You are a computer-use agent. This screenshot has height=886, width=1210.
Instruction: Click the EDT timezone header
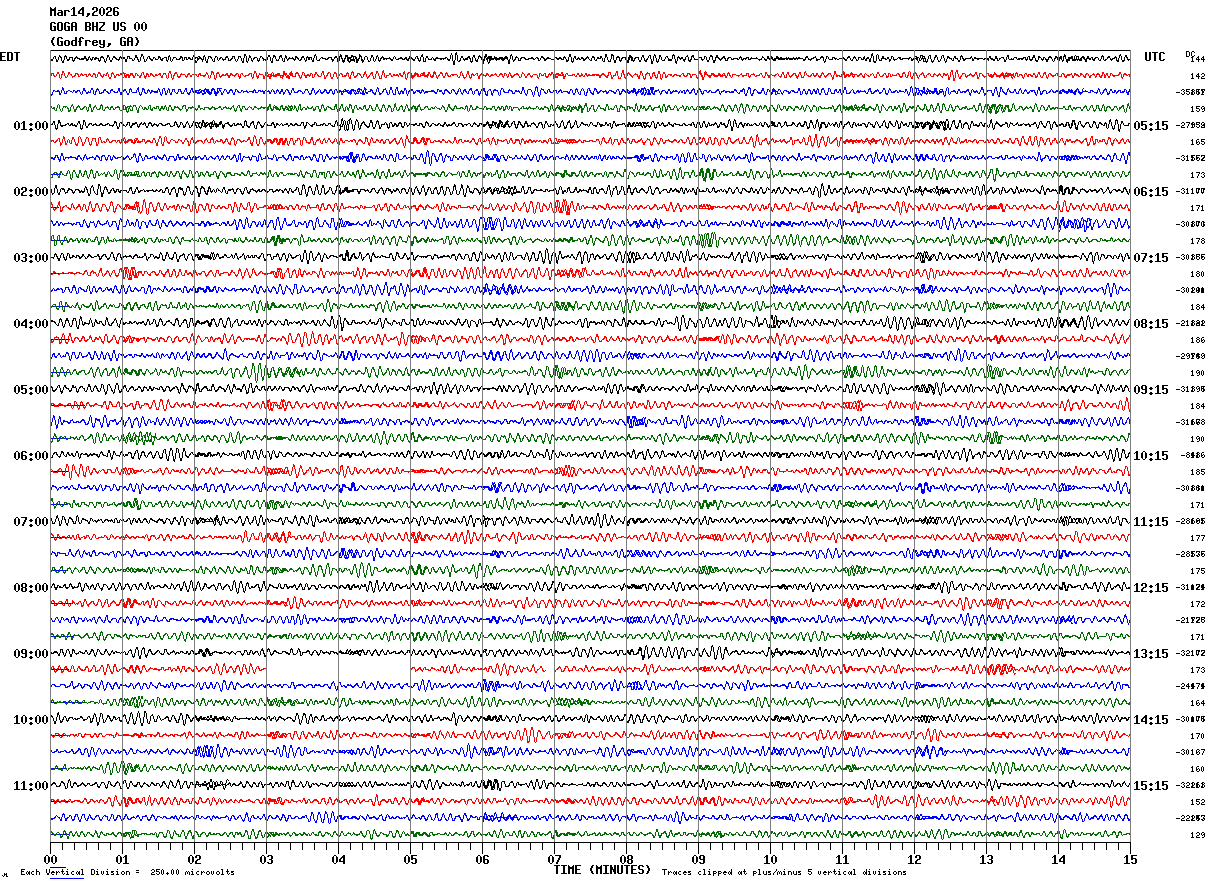(x=10, y=57)
